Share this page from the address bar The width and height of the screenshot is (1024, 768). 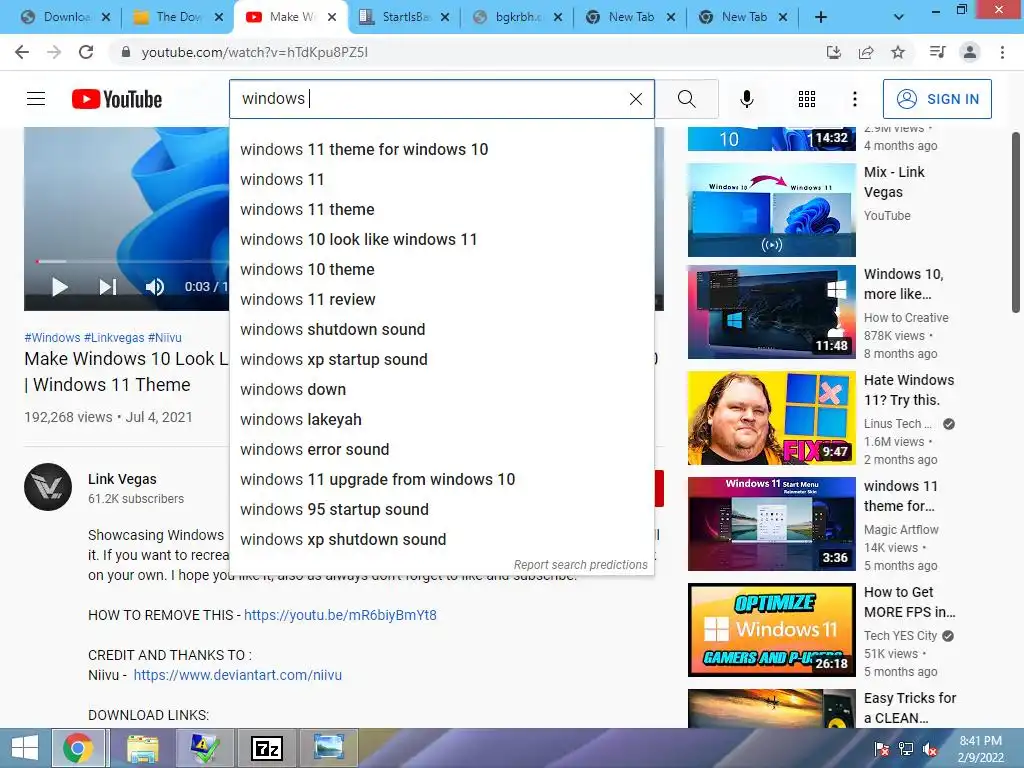866,52
